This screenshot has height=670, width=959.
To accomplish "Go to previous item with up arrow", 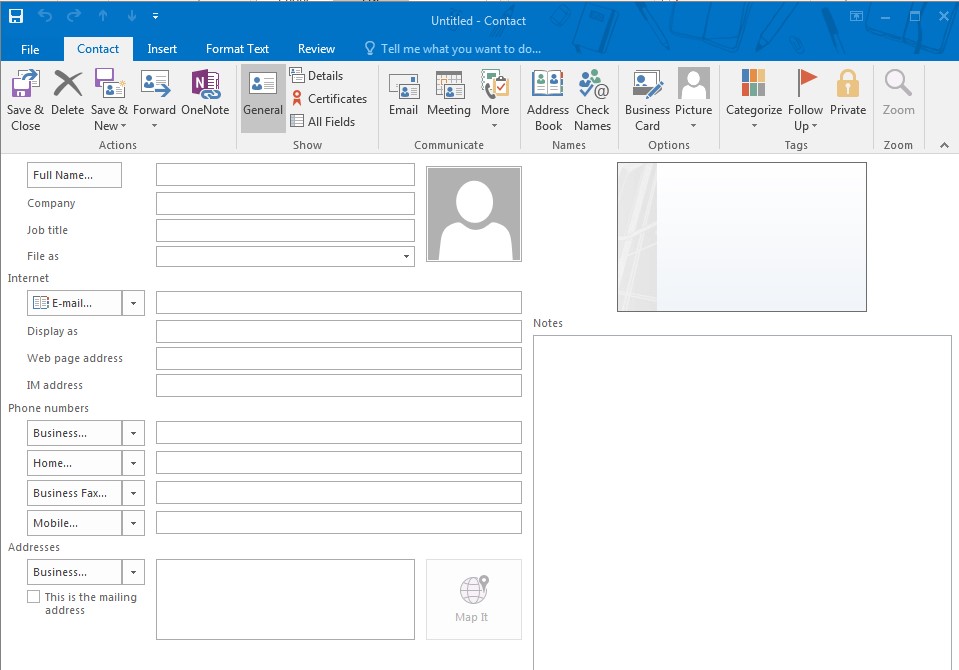I will (103, 17).
